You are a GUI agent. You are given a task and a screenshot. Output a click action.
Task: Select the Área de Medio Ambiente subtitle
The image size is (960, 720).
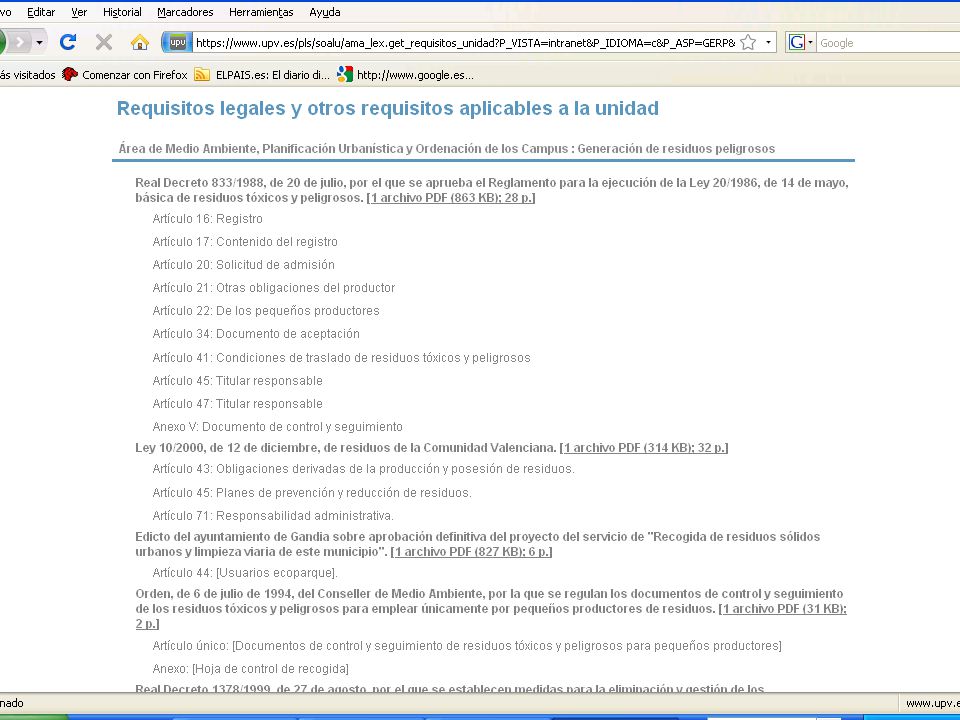coord(446,149)
